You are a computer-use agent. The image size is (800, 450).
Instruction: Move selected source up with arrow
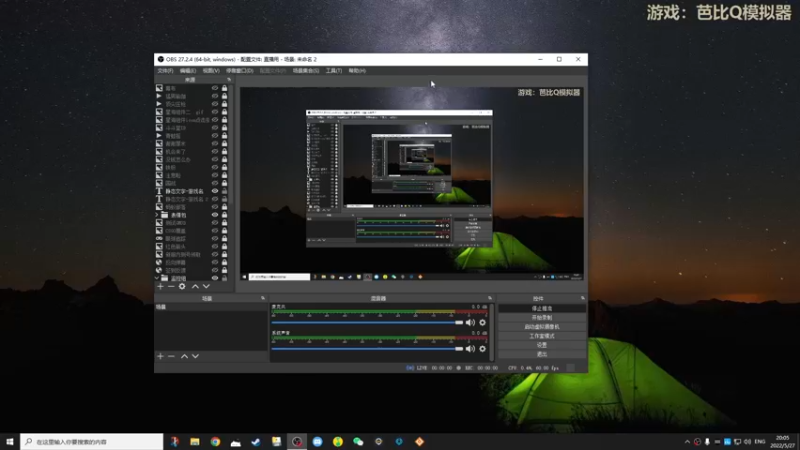(195, 287)
